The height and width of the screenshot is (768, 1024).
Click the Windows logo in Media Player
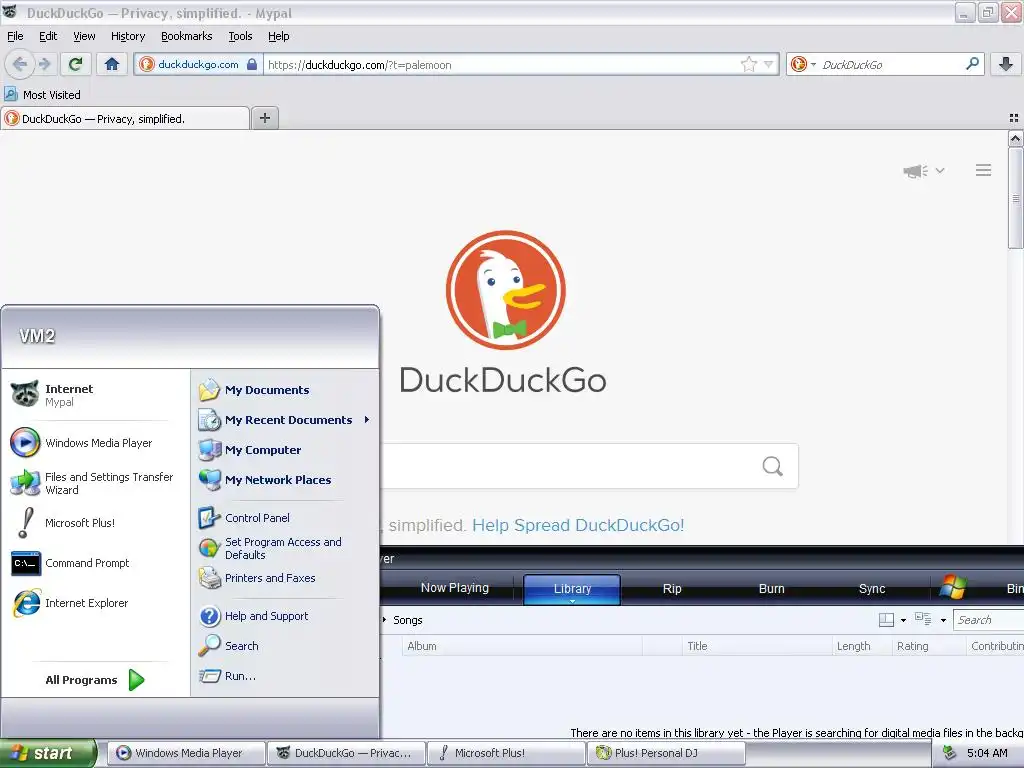coord(953,587)
